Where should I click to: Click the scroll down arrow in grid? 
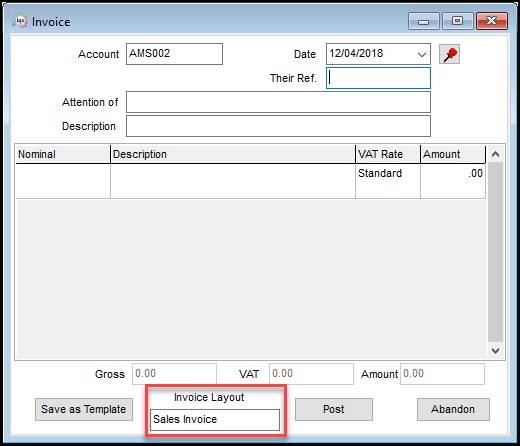495,351
